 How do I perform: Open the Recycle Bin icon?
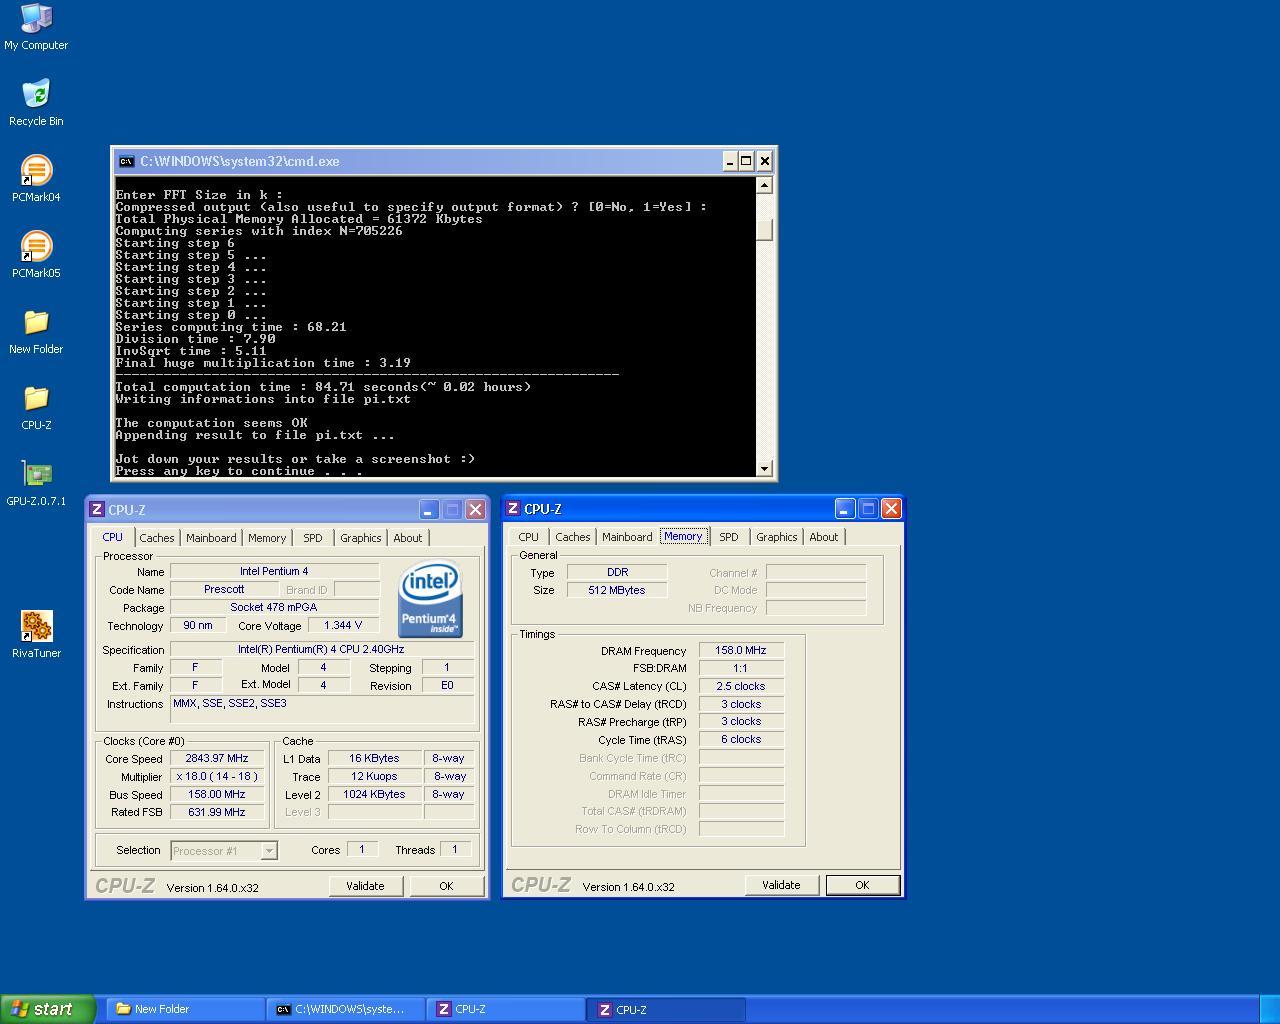tap(36, 104)
